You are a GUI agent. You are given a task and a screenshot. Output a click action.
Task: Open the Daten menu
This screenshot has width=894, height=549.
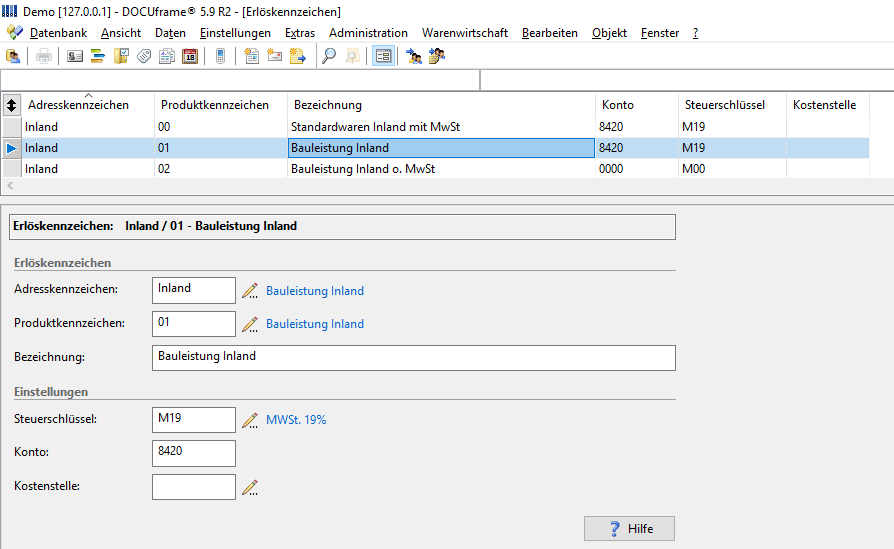pyautogui.click(x=170, y=33)
